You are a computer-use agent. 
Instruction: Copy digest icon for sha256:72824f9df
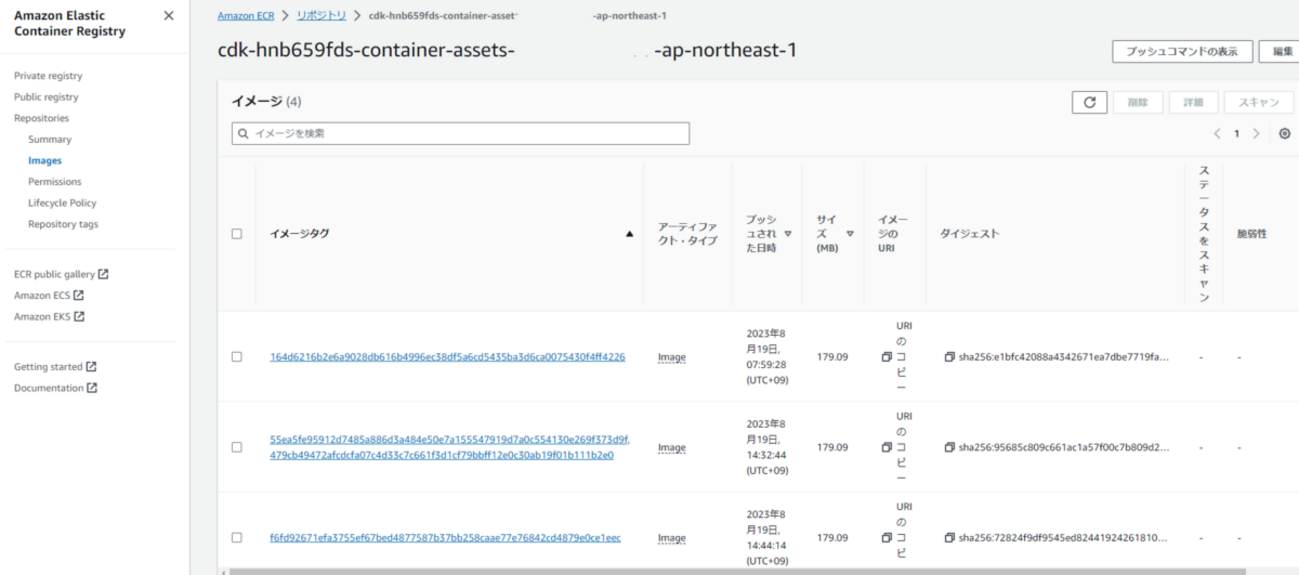tap(949, 538)
